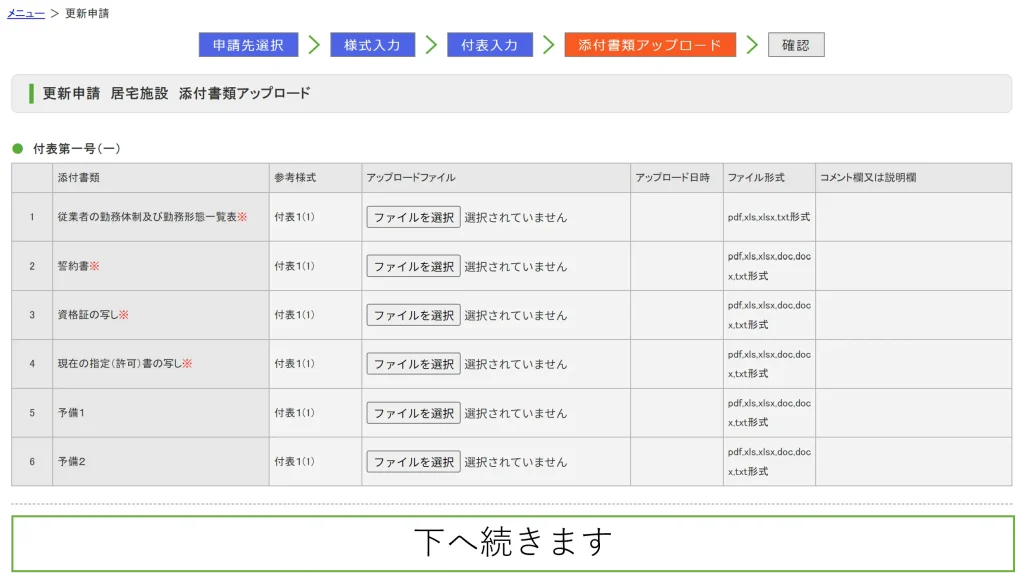
Task: Click ファイルを選択 in the 予備2 row
Action: (x=412, y=461)
